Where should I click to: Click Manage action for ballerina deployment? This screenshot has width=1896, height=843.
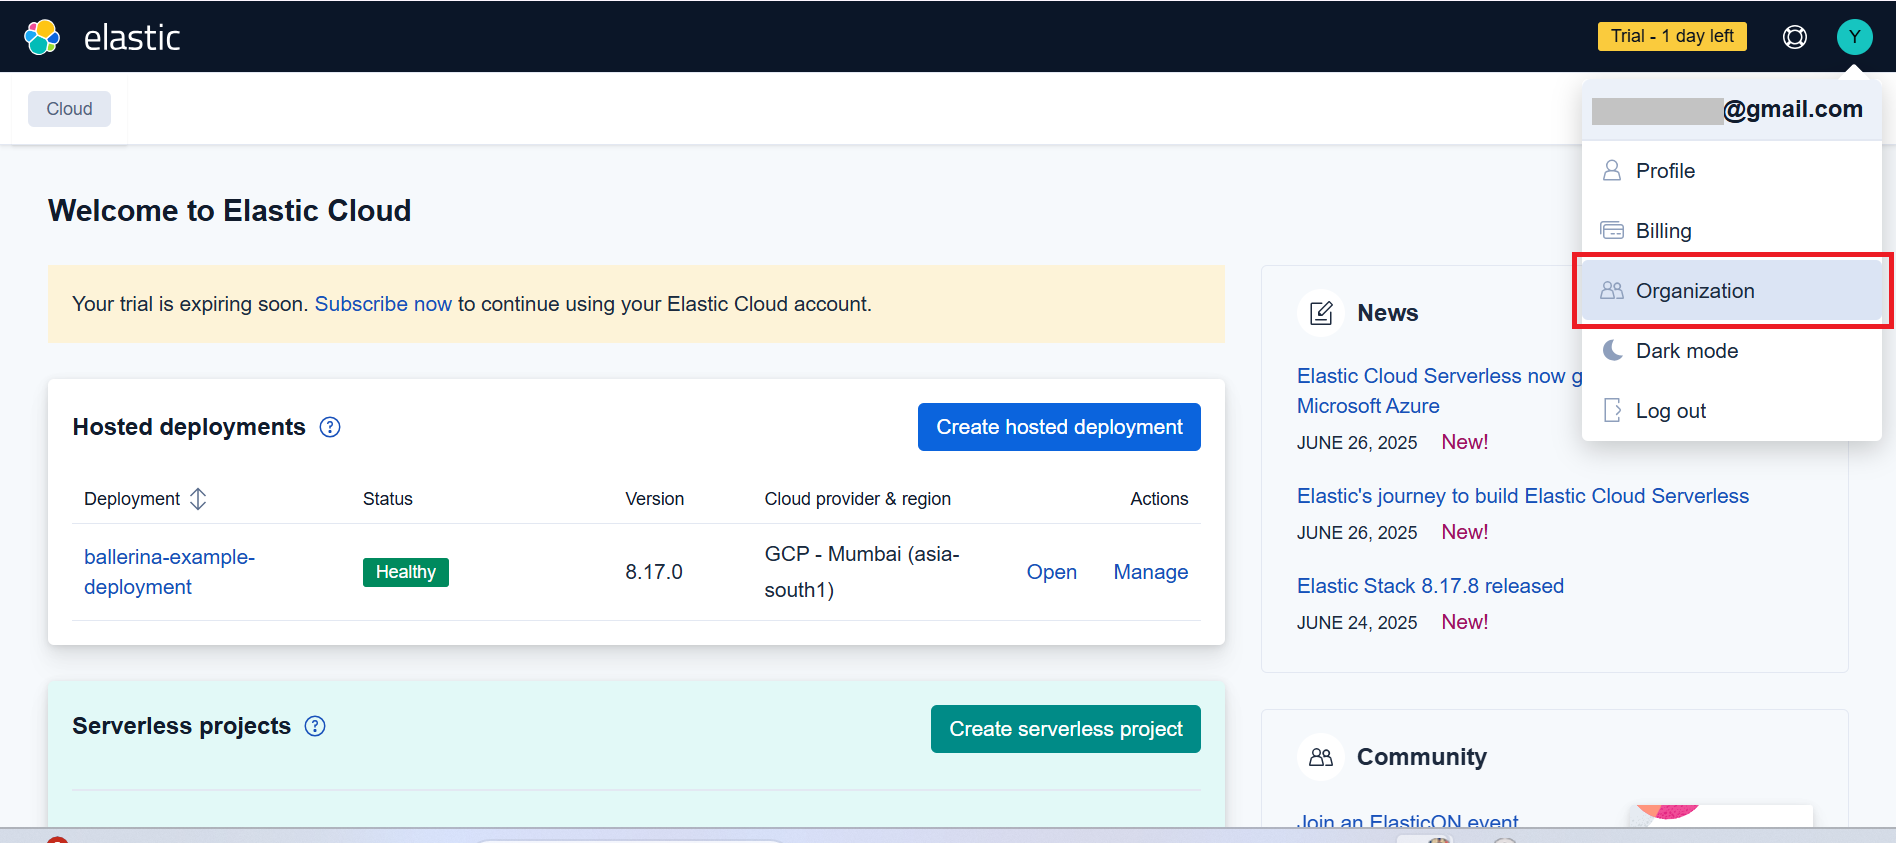[x=1151, y=572]
